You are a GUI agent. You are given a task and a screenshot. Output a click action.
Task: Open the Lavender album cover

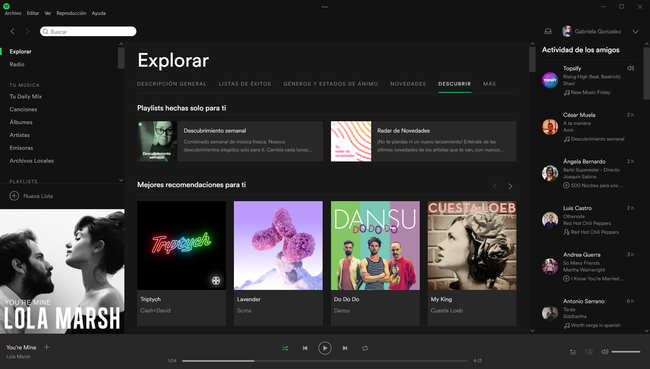[x=278, y=245]
